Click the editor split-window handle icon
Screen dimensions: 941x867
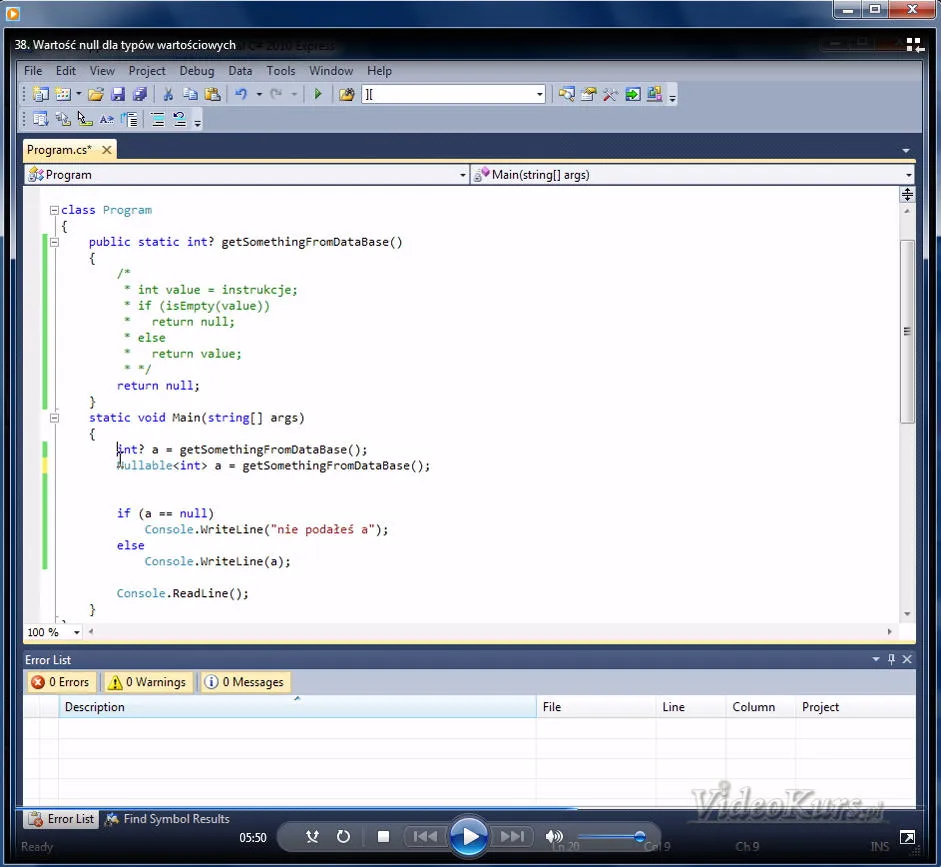click(907, 194)
